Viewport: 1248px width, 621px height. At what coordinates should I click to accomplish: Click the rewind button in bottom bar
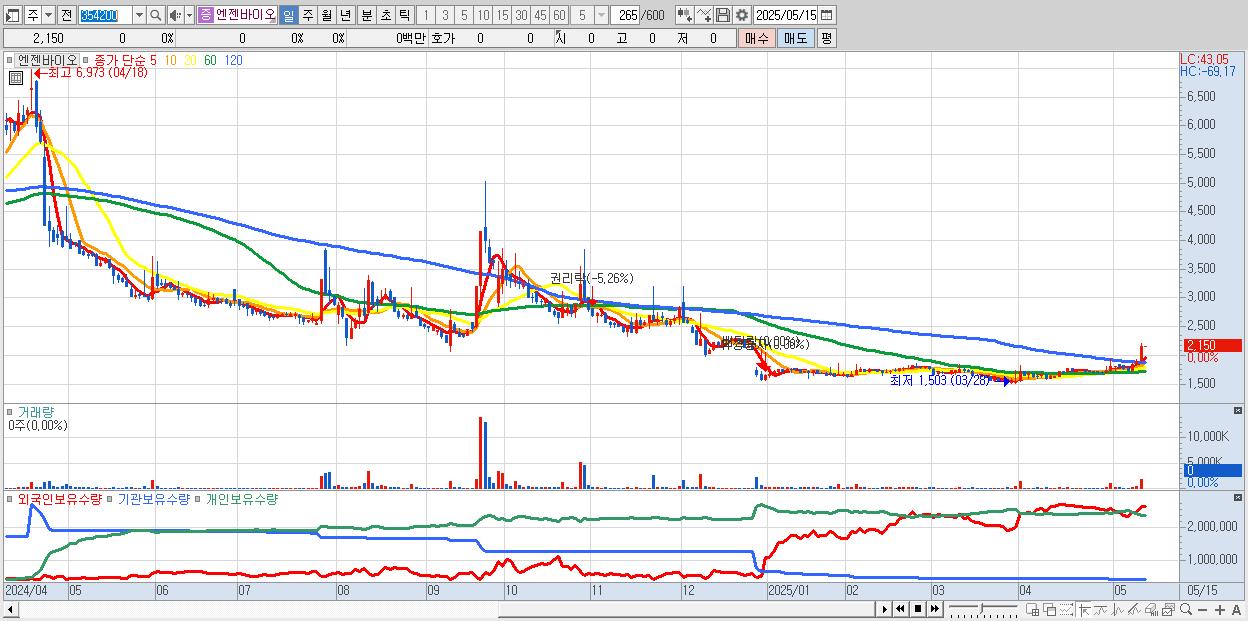900,609
